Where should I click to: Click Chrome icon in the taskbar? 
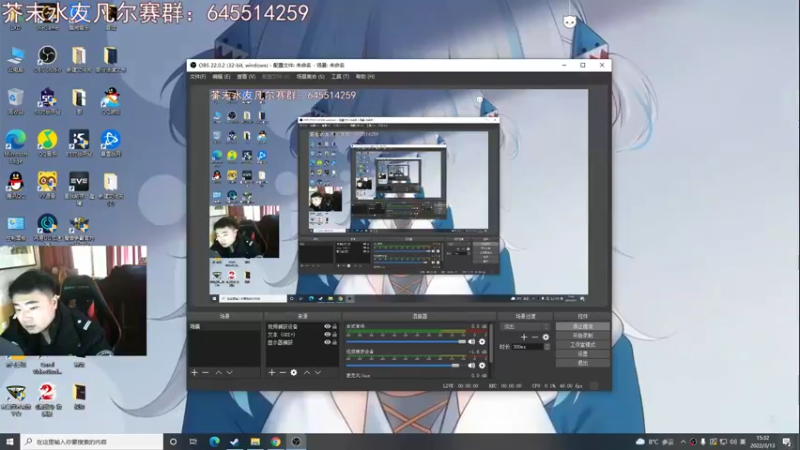point(276,441)
